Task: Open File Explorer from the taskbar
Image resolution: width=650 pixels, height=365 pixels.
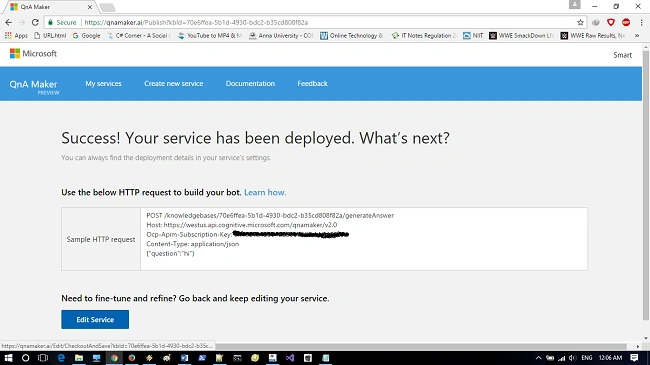Action: pyautogui.click(x=79, y=358)
